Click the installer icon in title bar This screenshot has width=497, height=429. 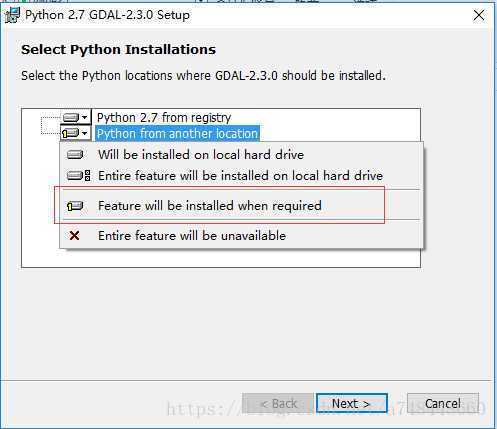[x=13, y=15]
